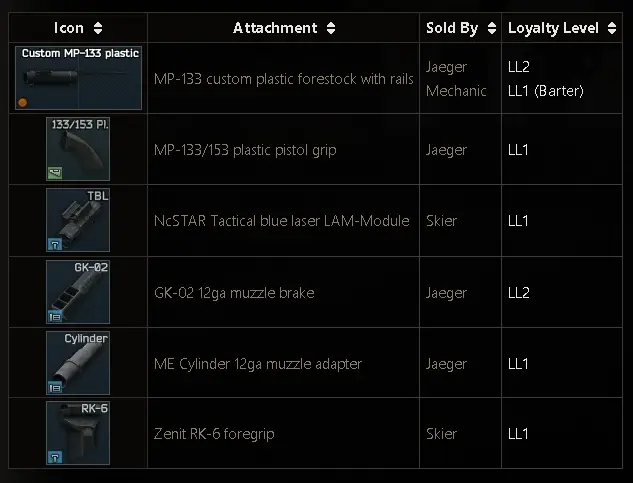Open NcSTAR Tactical blue laser LAM-Module link
Screen dimensions: 633x483
point(281,221)
